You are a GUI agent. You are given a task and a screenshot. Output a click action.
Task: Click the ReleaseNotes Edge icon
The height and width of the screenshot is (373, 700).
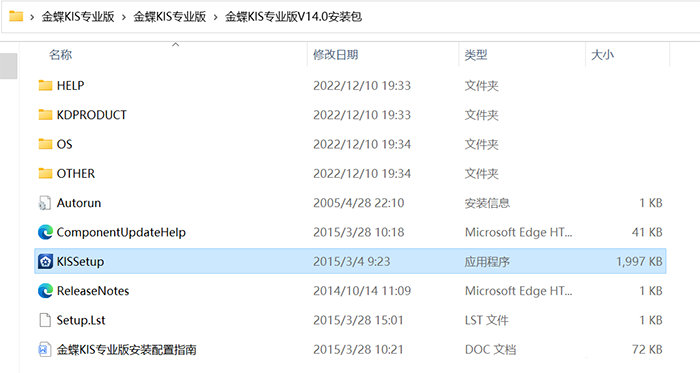(45, 291)
